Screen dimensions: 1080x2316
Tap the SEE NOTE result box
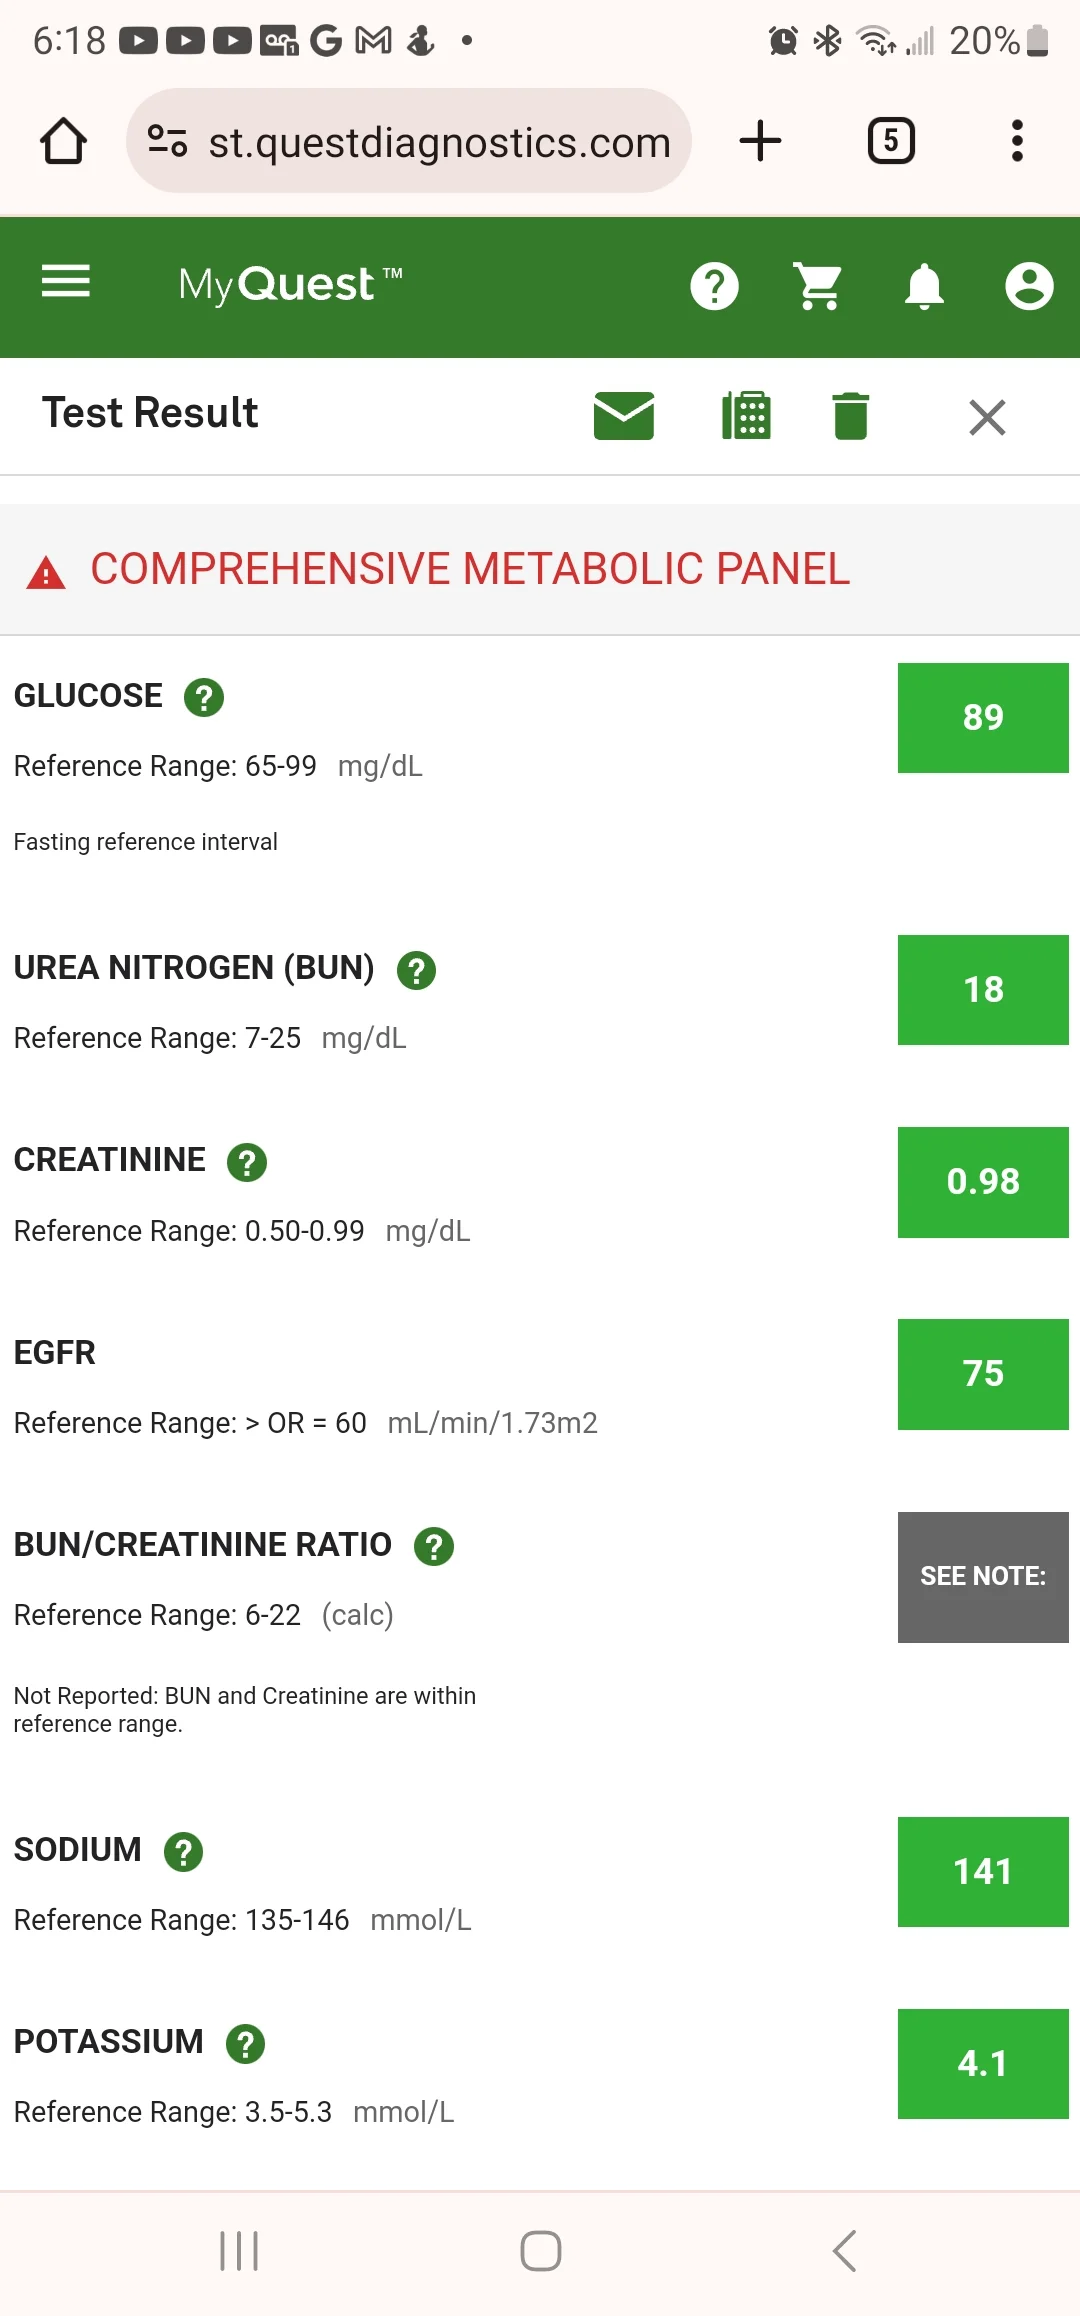[x=983, y=1577]
